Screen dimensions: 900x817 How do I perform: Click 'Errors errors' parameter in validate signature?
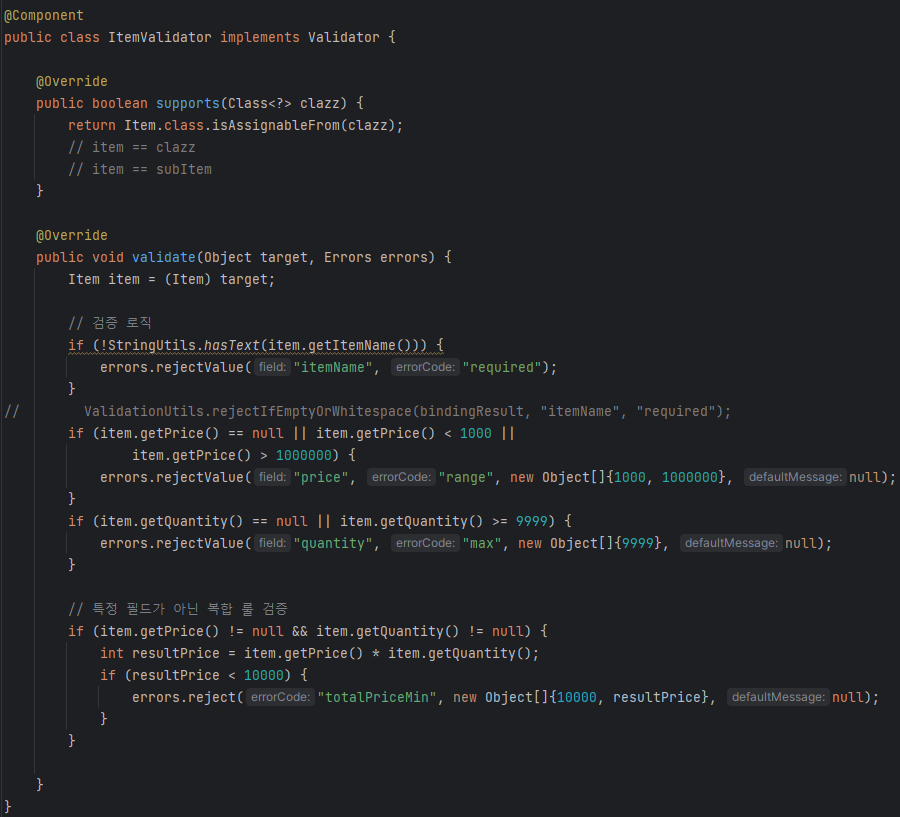point(375,257)
